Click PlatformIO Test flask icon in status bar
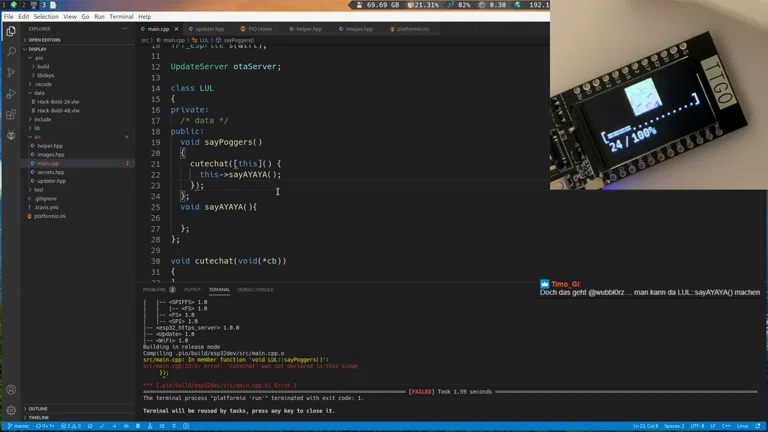 coord(150,426)
